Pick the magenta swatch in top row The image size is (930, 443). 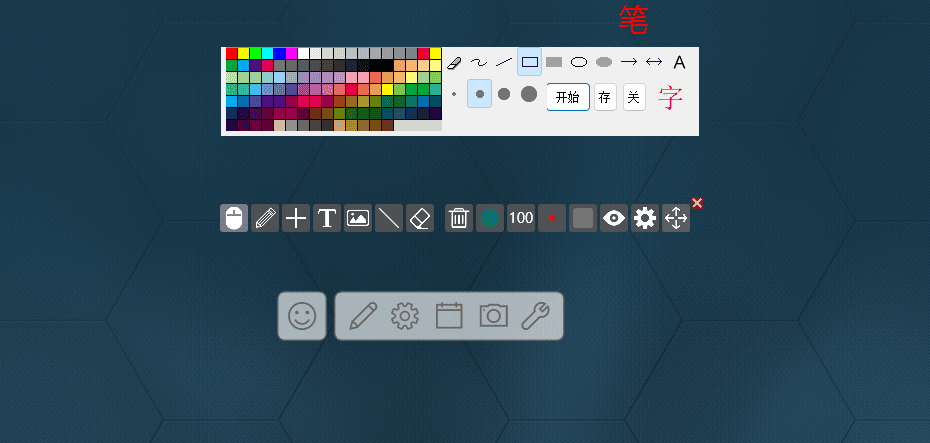(x=291, y=53)
